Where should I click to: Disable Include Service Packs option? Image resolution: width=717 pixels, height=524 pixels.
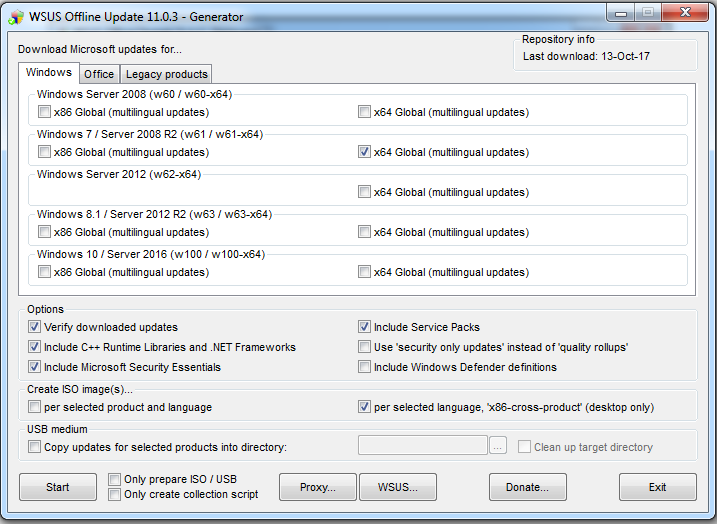pyautogui.click(x=365, y=327)
